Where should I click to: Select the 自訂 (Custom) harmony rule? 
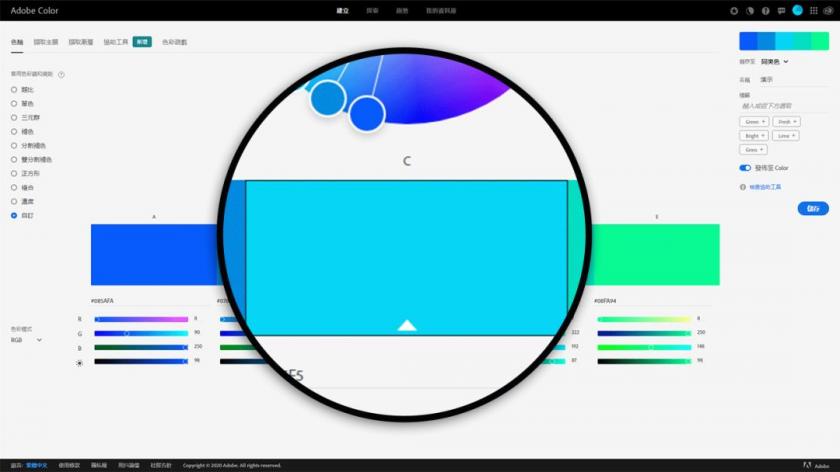(14, 215)
